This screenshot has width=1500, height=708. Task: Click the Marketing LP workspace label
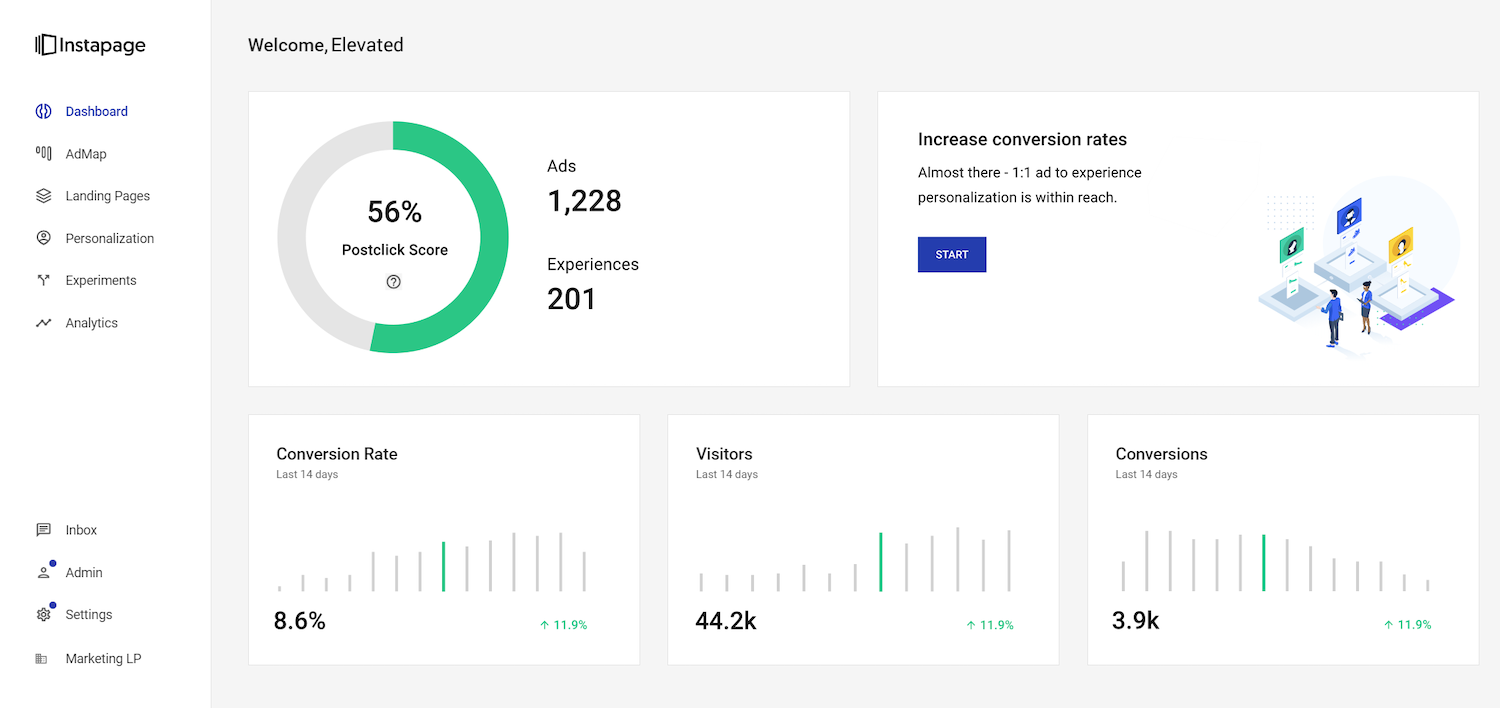click(x=103, y=659)
